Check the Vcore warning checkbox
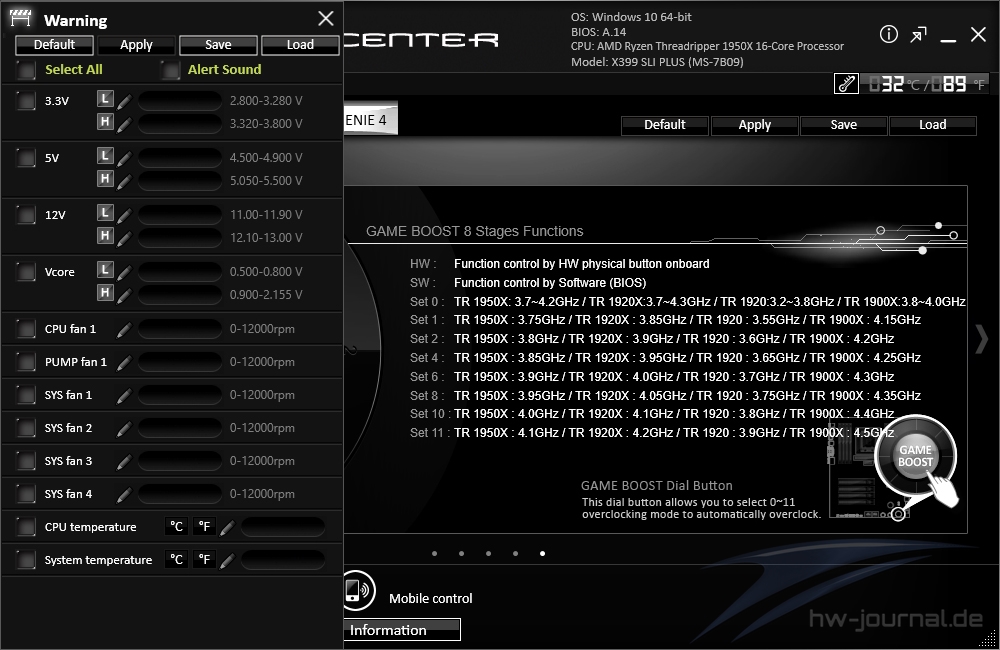Image resolution: width=1000 pixels, height=650 pixels. [x=26, y=272]
